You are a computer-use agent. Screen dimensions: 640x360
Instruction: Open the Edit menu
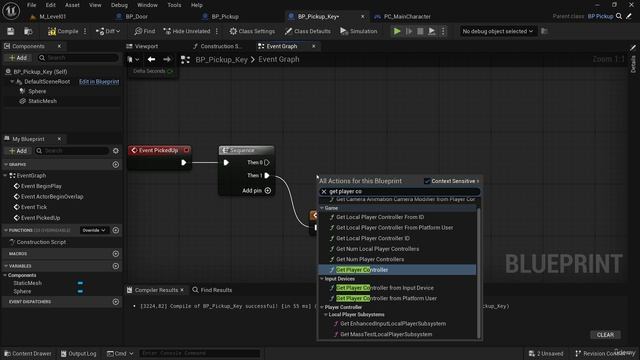[x=51, y=5]
